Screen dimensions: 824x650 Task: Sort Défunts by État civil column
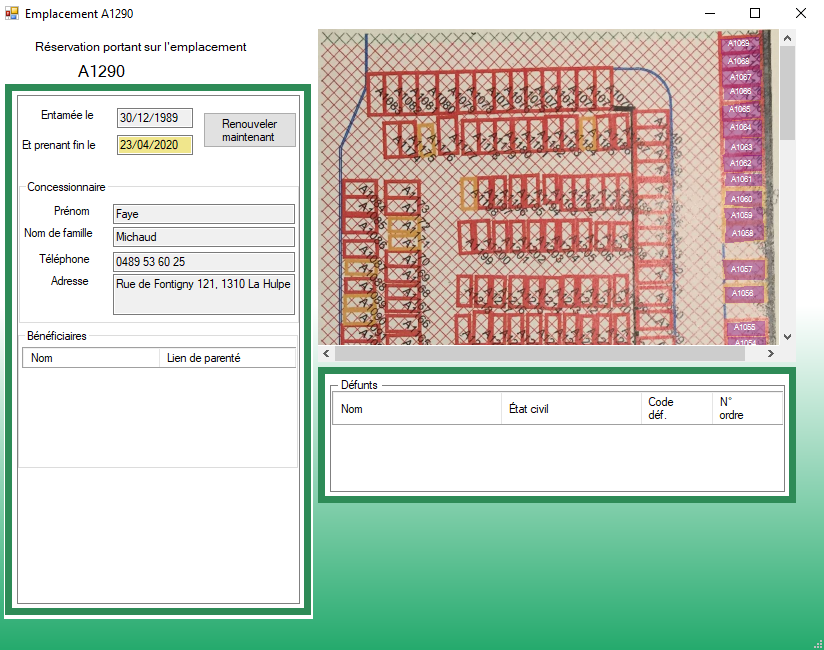tap(571, 409)
